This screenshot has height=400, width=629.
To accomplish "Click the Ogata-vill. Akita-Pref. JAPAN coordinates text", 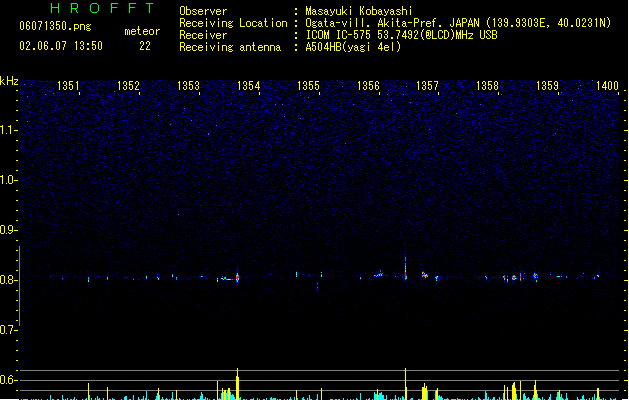I will coord(458,23).
